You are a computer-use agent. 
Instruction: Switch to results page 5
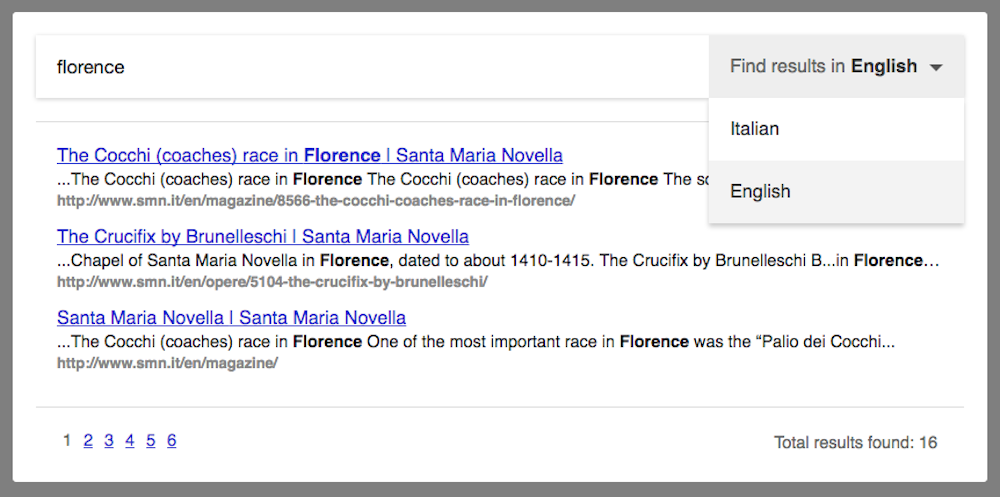click(x=151, y=440)
